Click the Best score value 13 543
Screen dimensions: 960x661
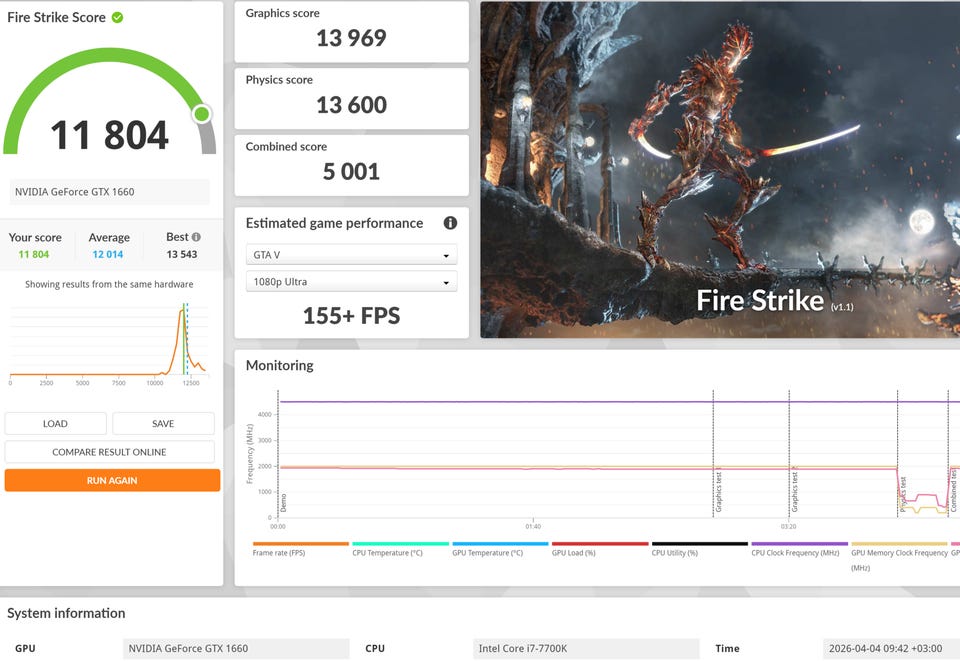coord(182,254)
